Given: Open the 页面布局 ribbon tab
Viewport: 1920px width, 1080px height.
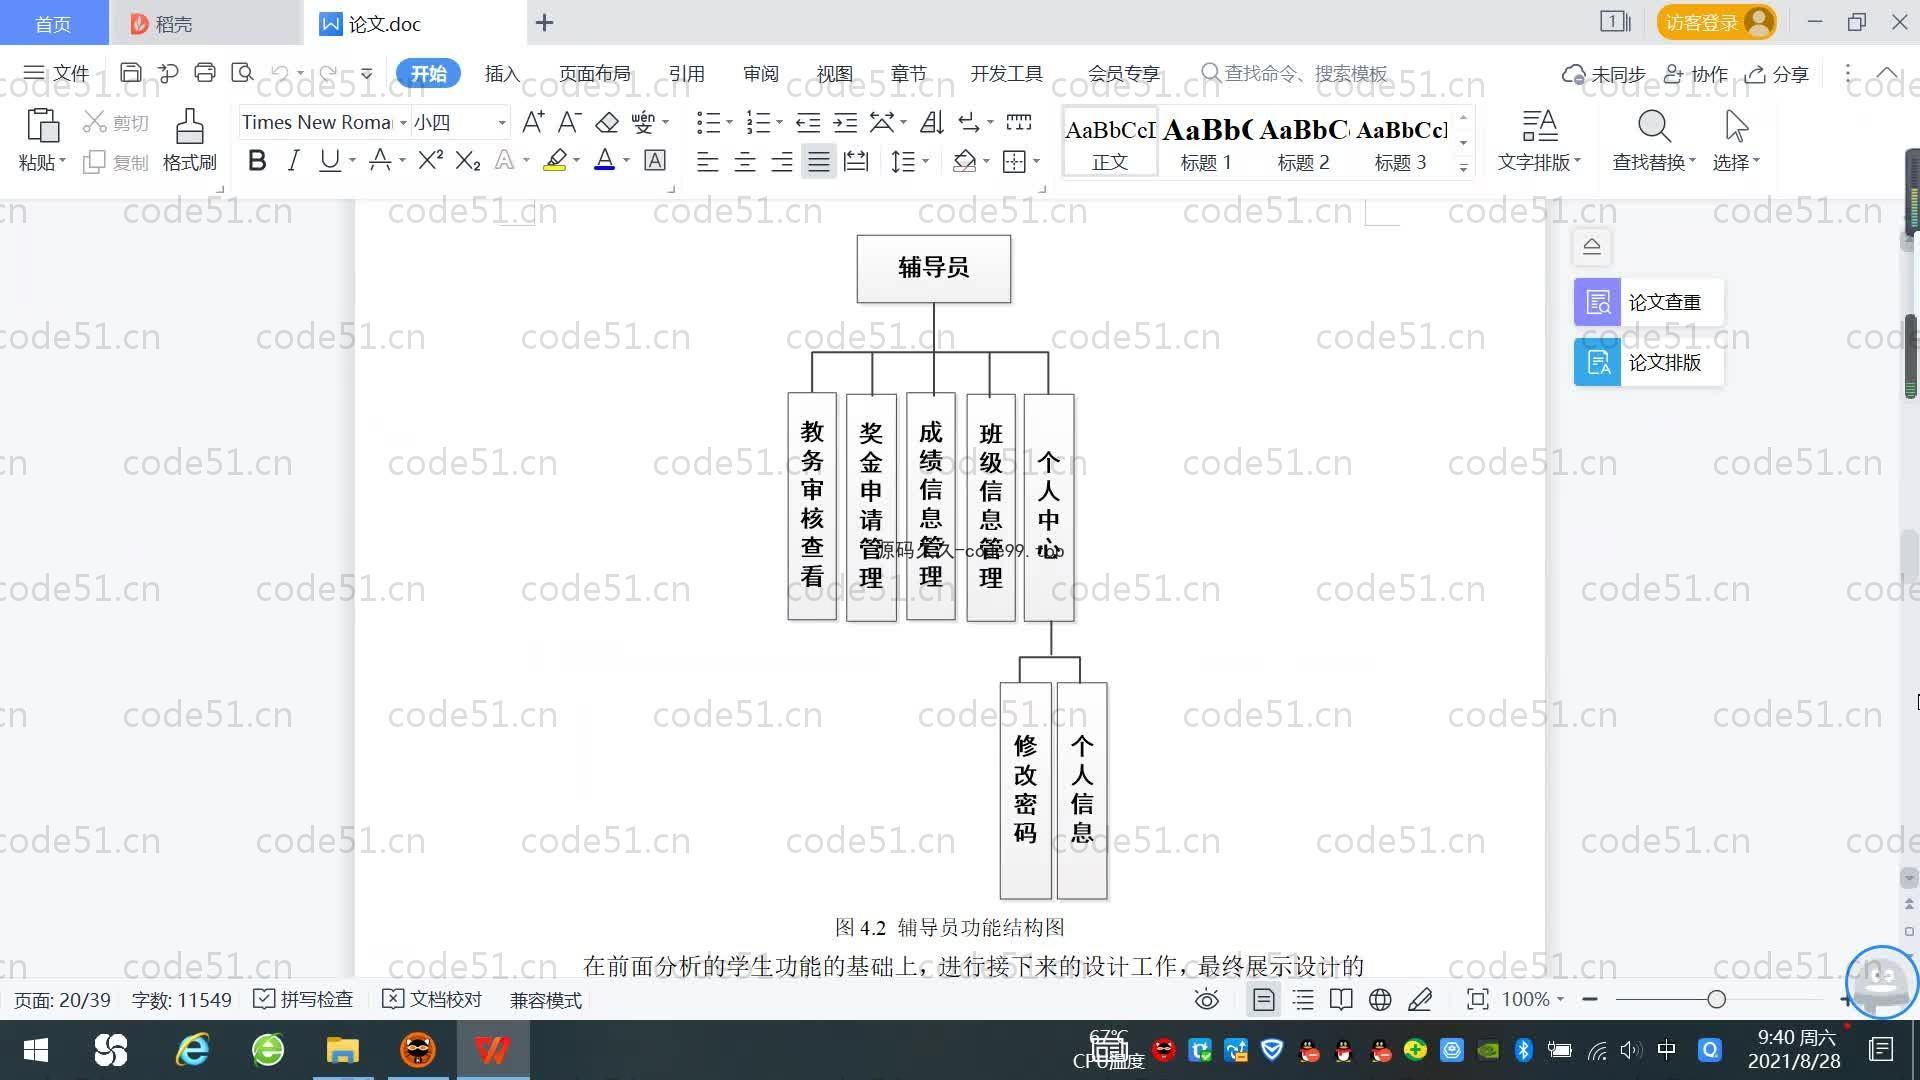Looking at the screenshot, I should (595, 73).
